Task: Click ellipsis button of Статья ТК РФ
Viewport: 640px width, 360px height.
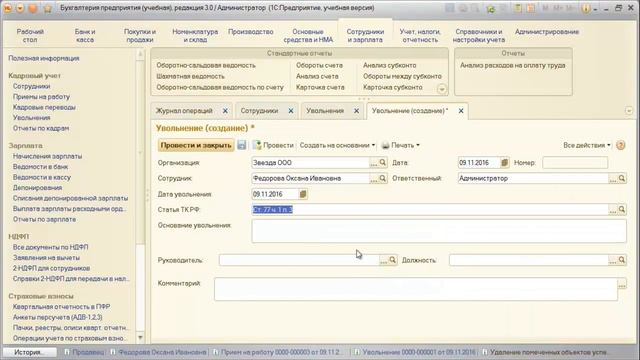Action: 613,209
